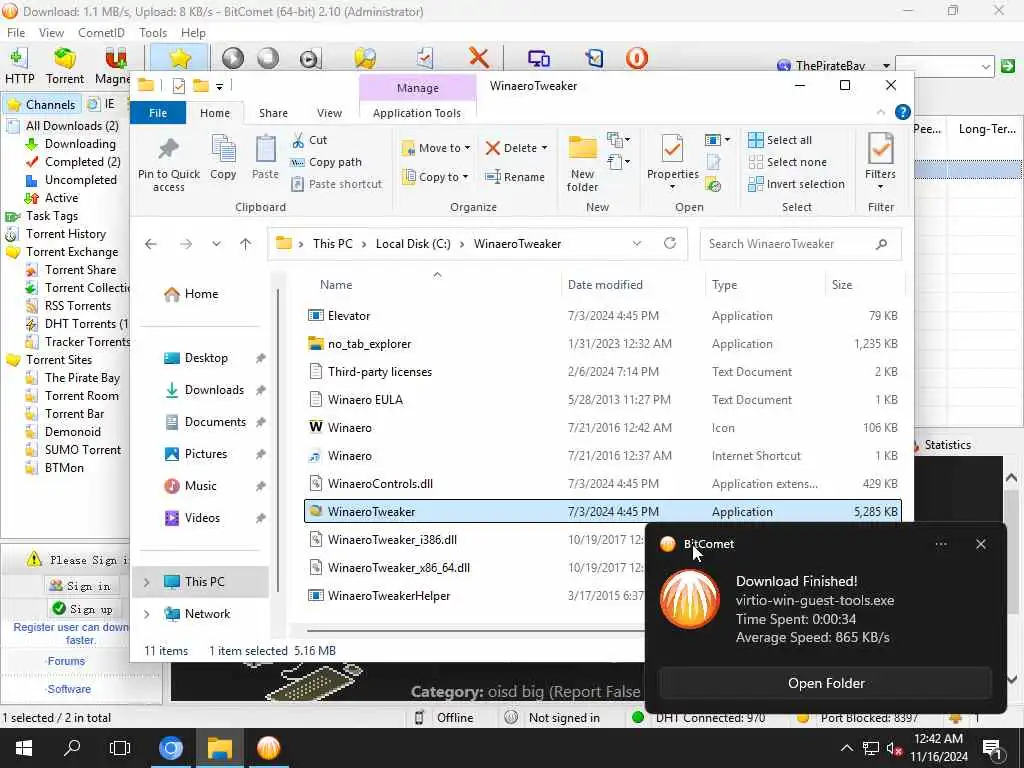
Task: Open the Delete dropdown arrow
Action: pos(545,148)
